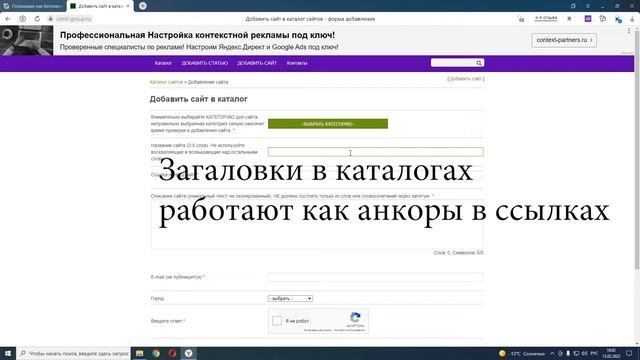640x360 pixels.
Task: Click the E-mail input field
Action: pyautogui.click(x=376, y=277)
